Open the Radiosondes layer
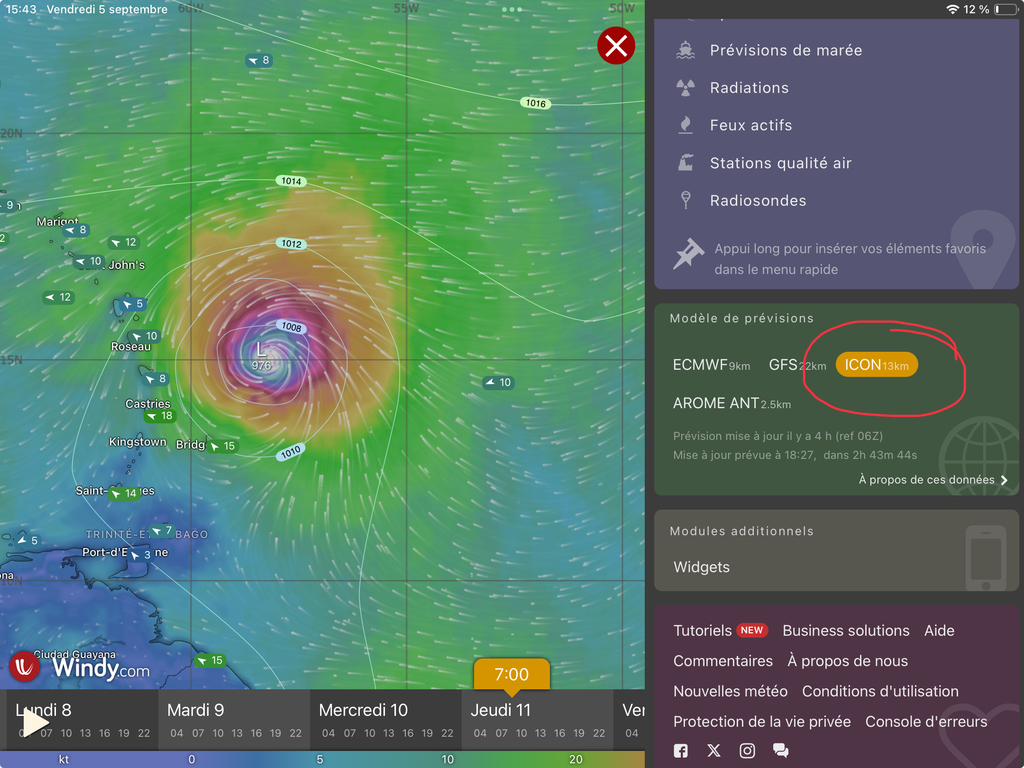 (x=758, y=200)
